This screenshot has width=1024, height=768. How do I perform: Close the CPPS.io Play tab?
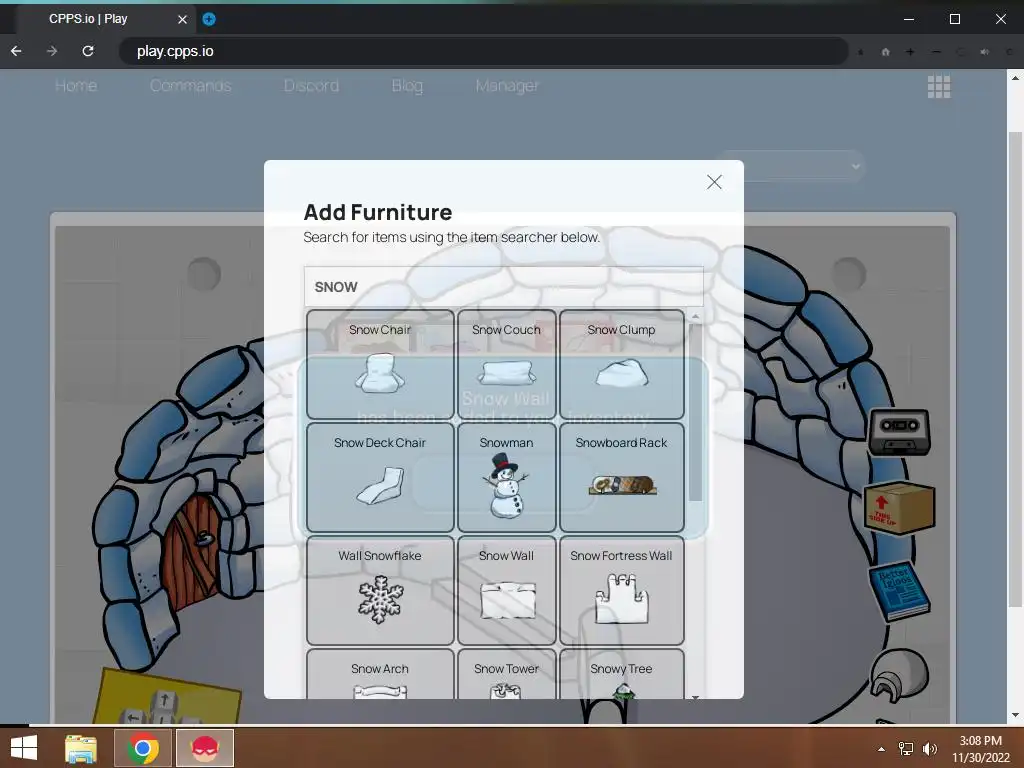(x=182, y=20)
